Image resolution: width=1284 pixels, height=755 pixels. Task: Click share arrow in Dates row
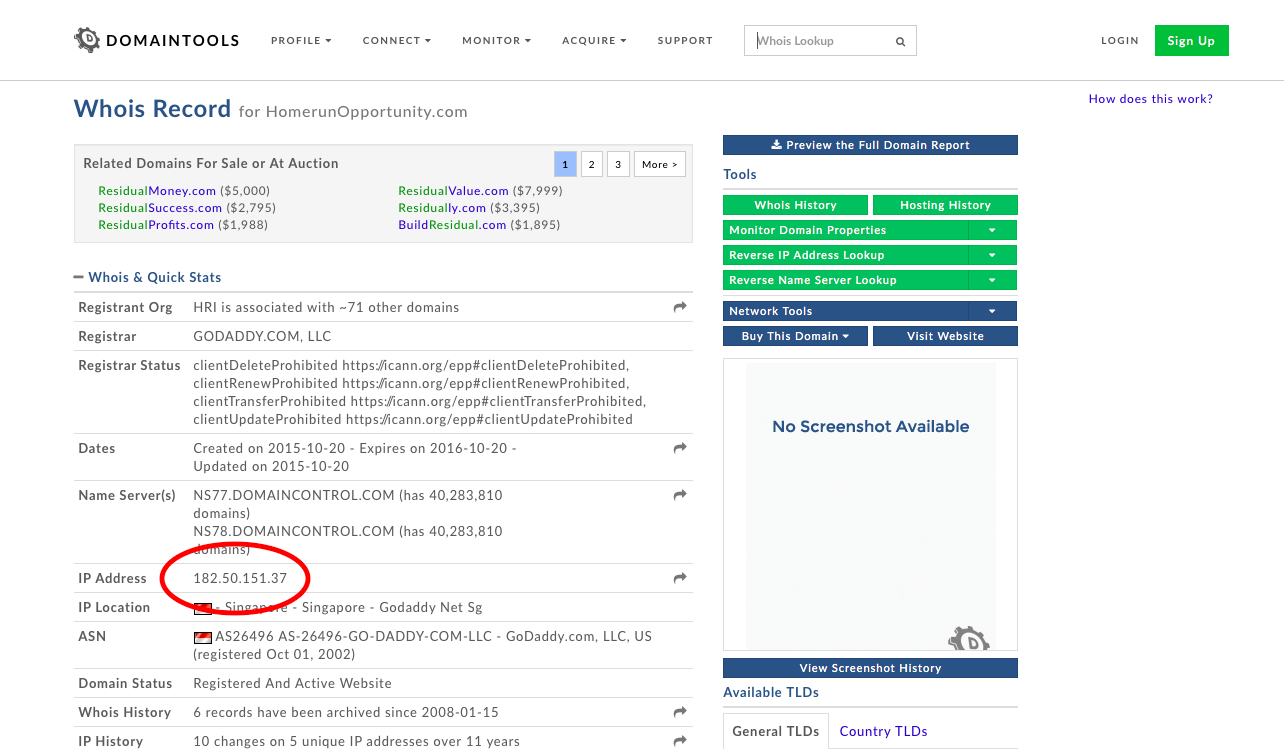pyautogui.click(x=680, y=448)
